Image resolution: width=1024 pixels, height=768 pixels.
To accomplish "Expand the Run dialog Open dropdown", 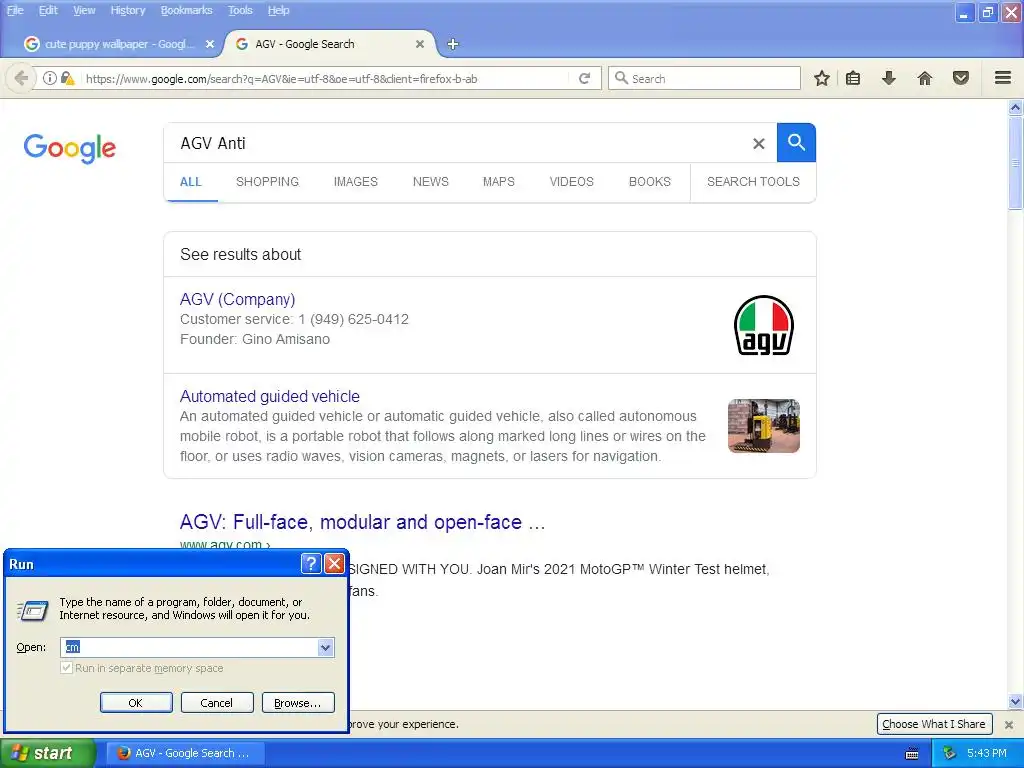I will tap(325, 647).
